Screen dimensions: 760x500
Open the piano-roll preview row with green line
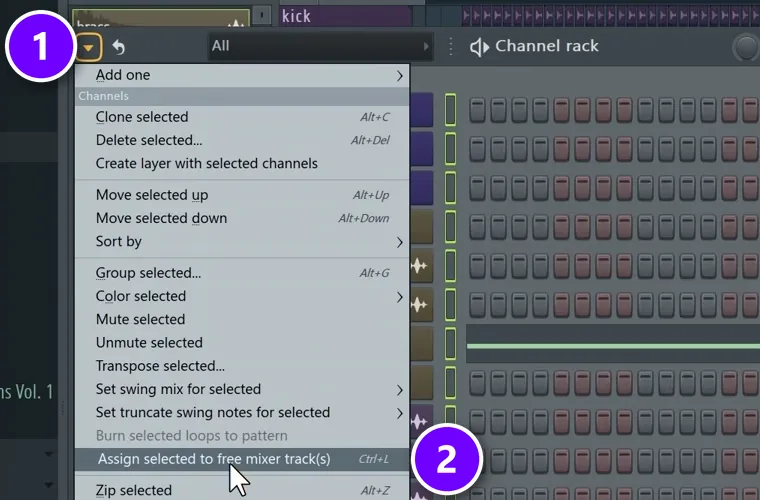[613, 344]
